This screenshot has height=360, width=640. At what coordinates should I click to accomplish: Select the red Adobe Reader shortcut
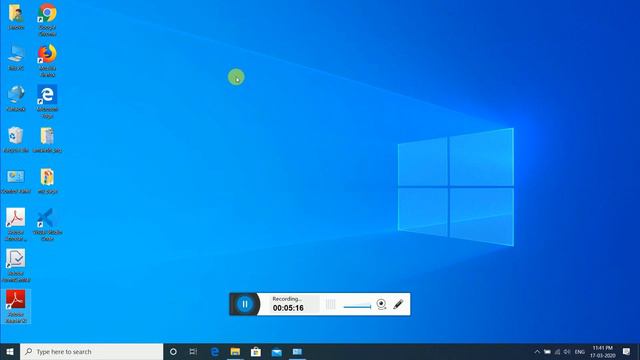[x=16, y=307]
